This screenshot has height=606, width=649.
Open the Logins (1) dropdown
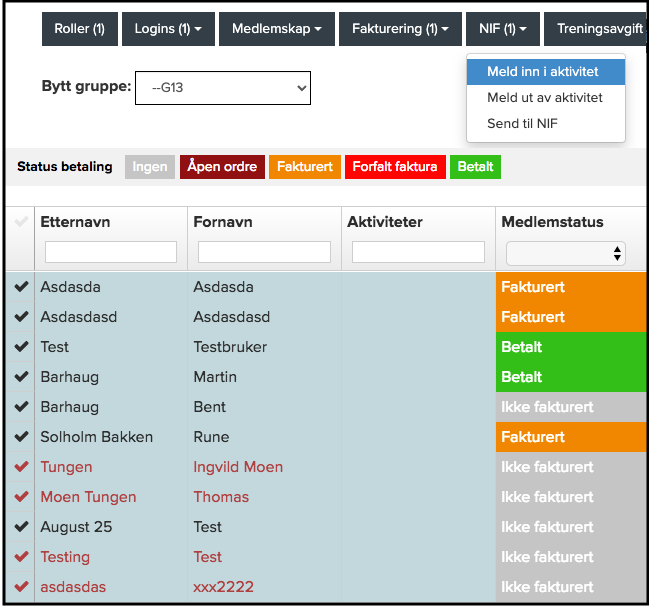pos(168,30)
